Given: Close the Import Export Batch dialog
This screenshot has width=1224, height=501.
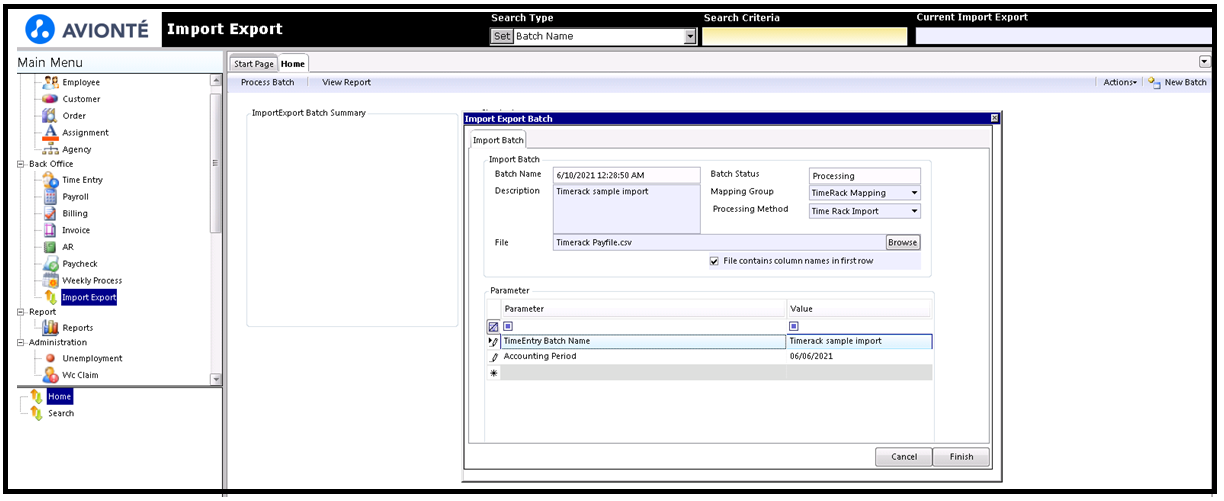Looking at the screenshot, I should (x=995, y=118).
